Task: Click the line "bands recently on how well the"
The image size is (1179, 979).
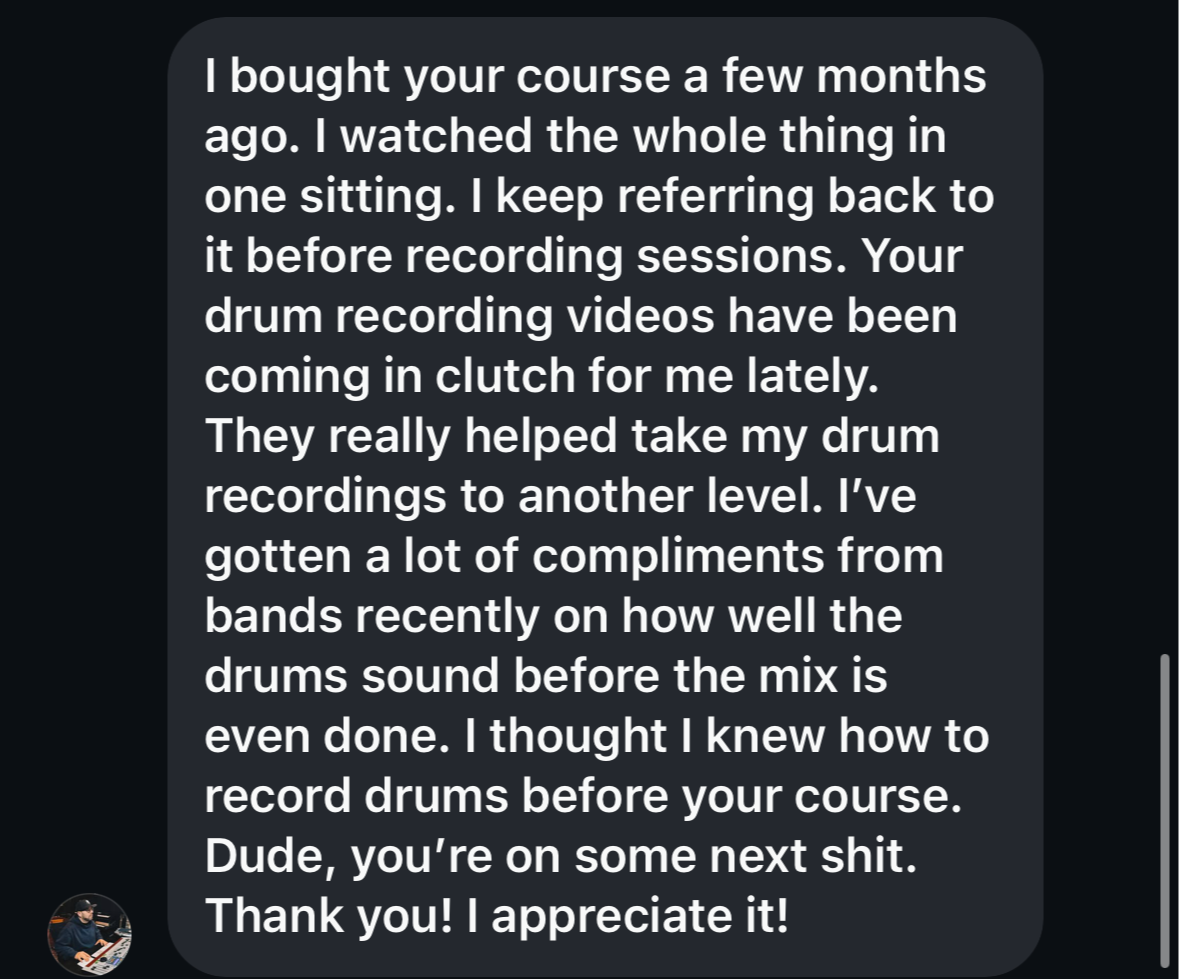Action: click(x=553, y=616)
